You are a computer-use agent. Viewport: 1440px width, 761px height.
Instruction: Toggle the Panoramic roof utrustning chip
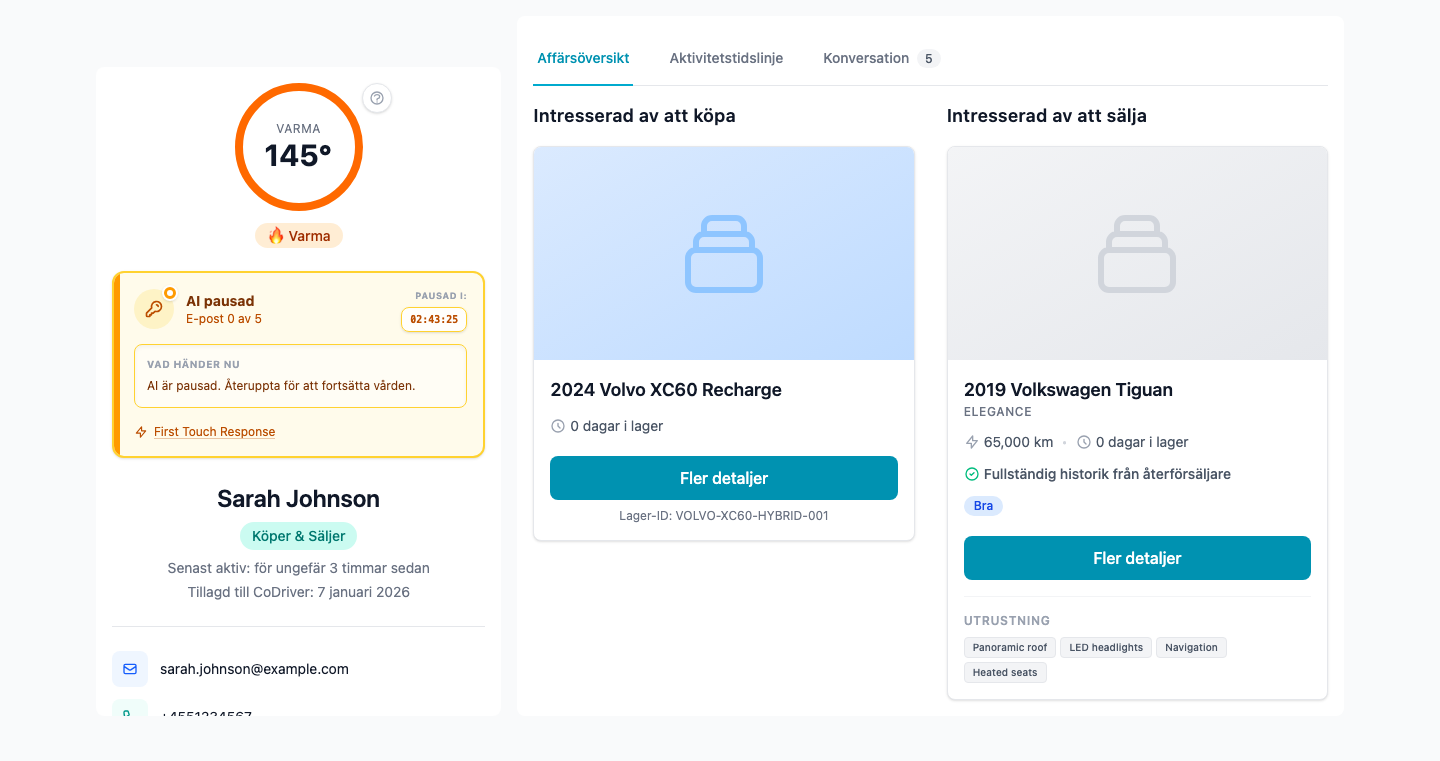point(1009,647)
